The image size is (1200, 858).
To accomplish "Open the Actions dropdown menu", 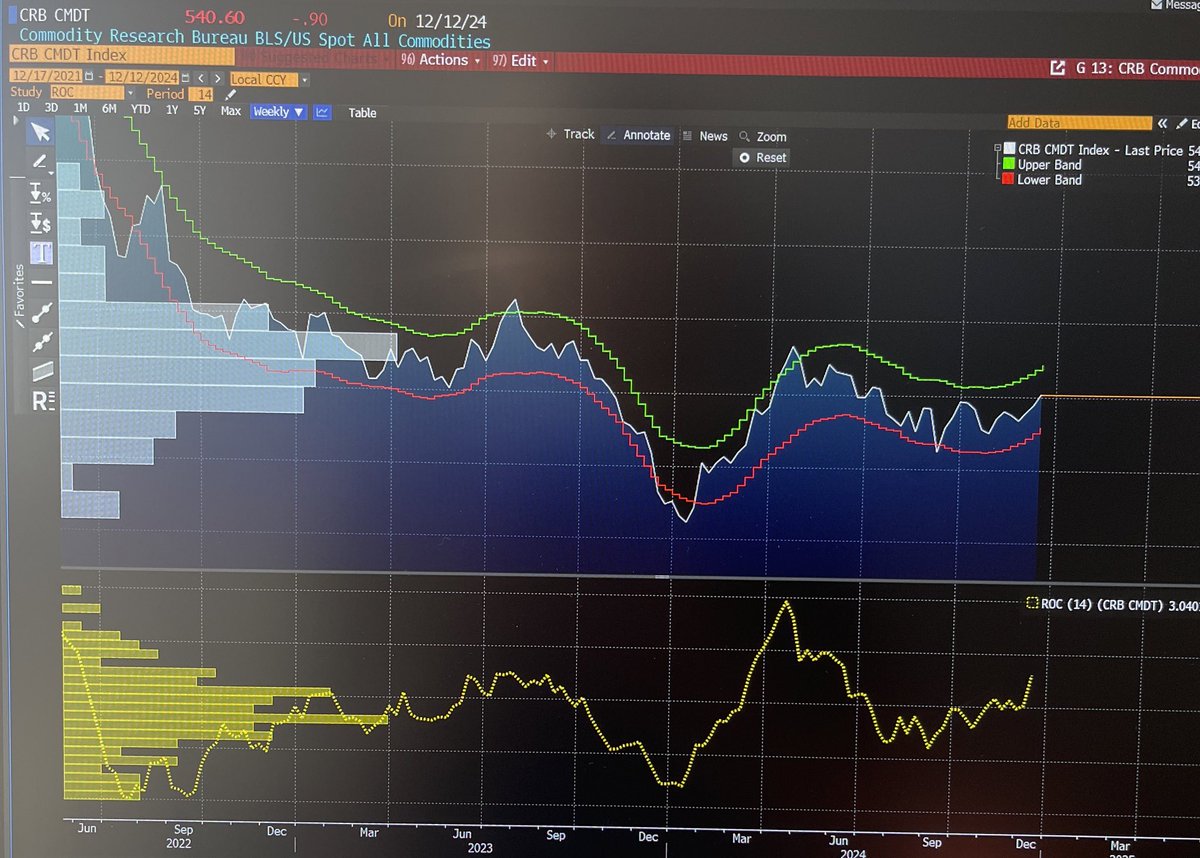I will (x=440, y=60).
